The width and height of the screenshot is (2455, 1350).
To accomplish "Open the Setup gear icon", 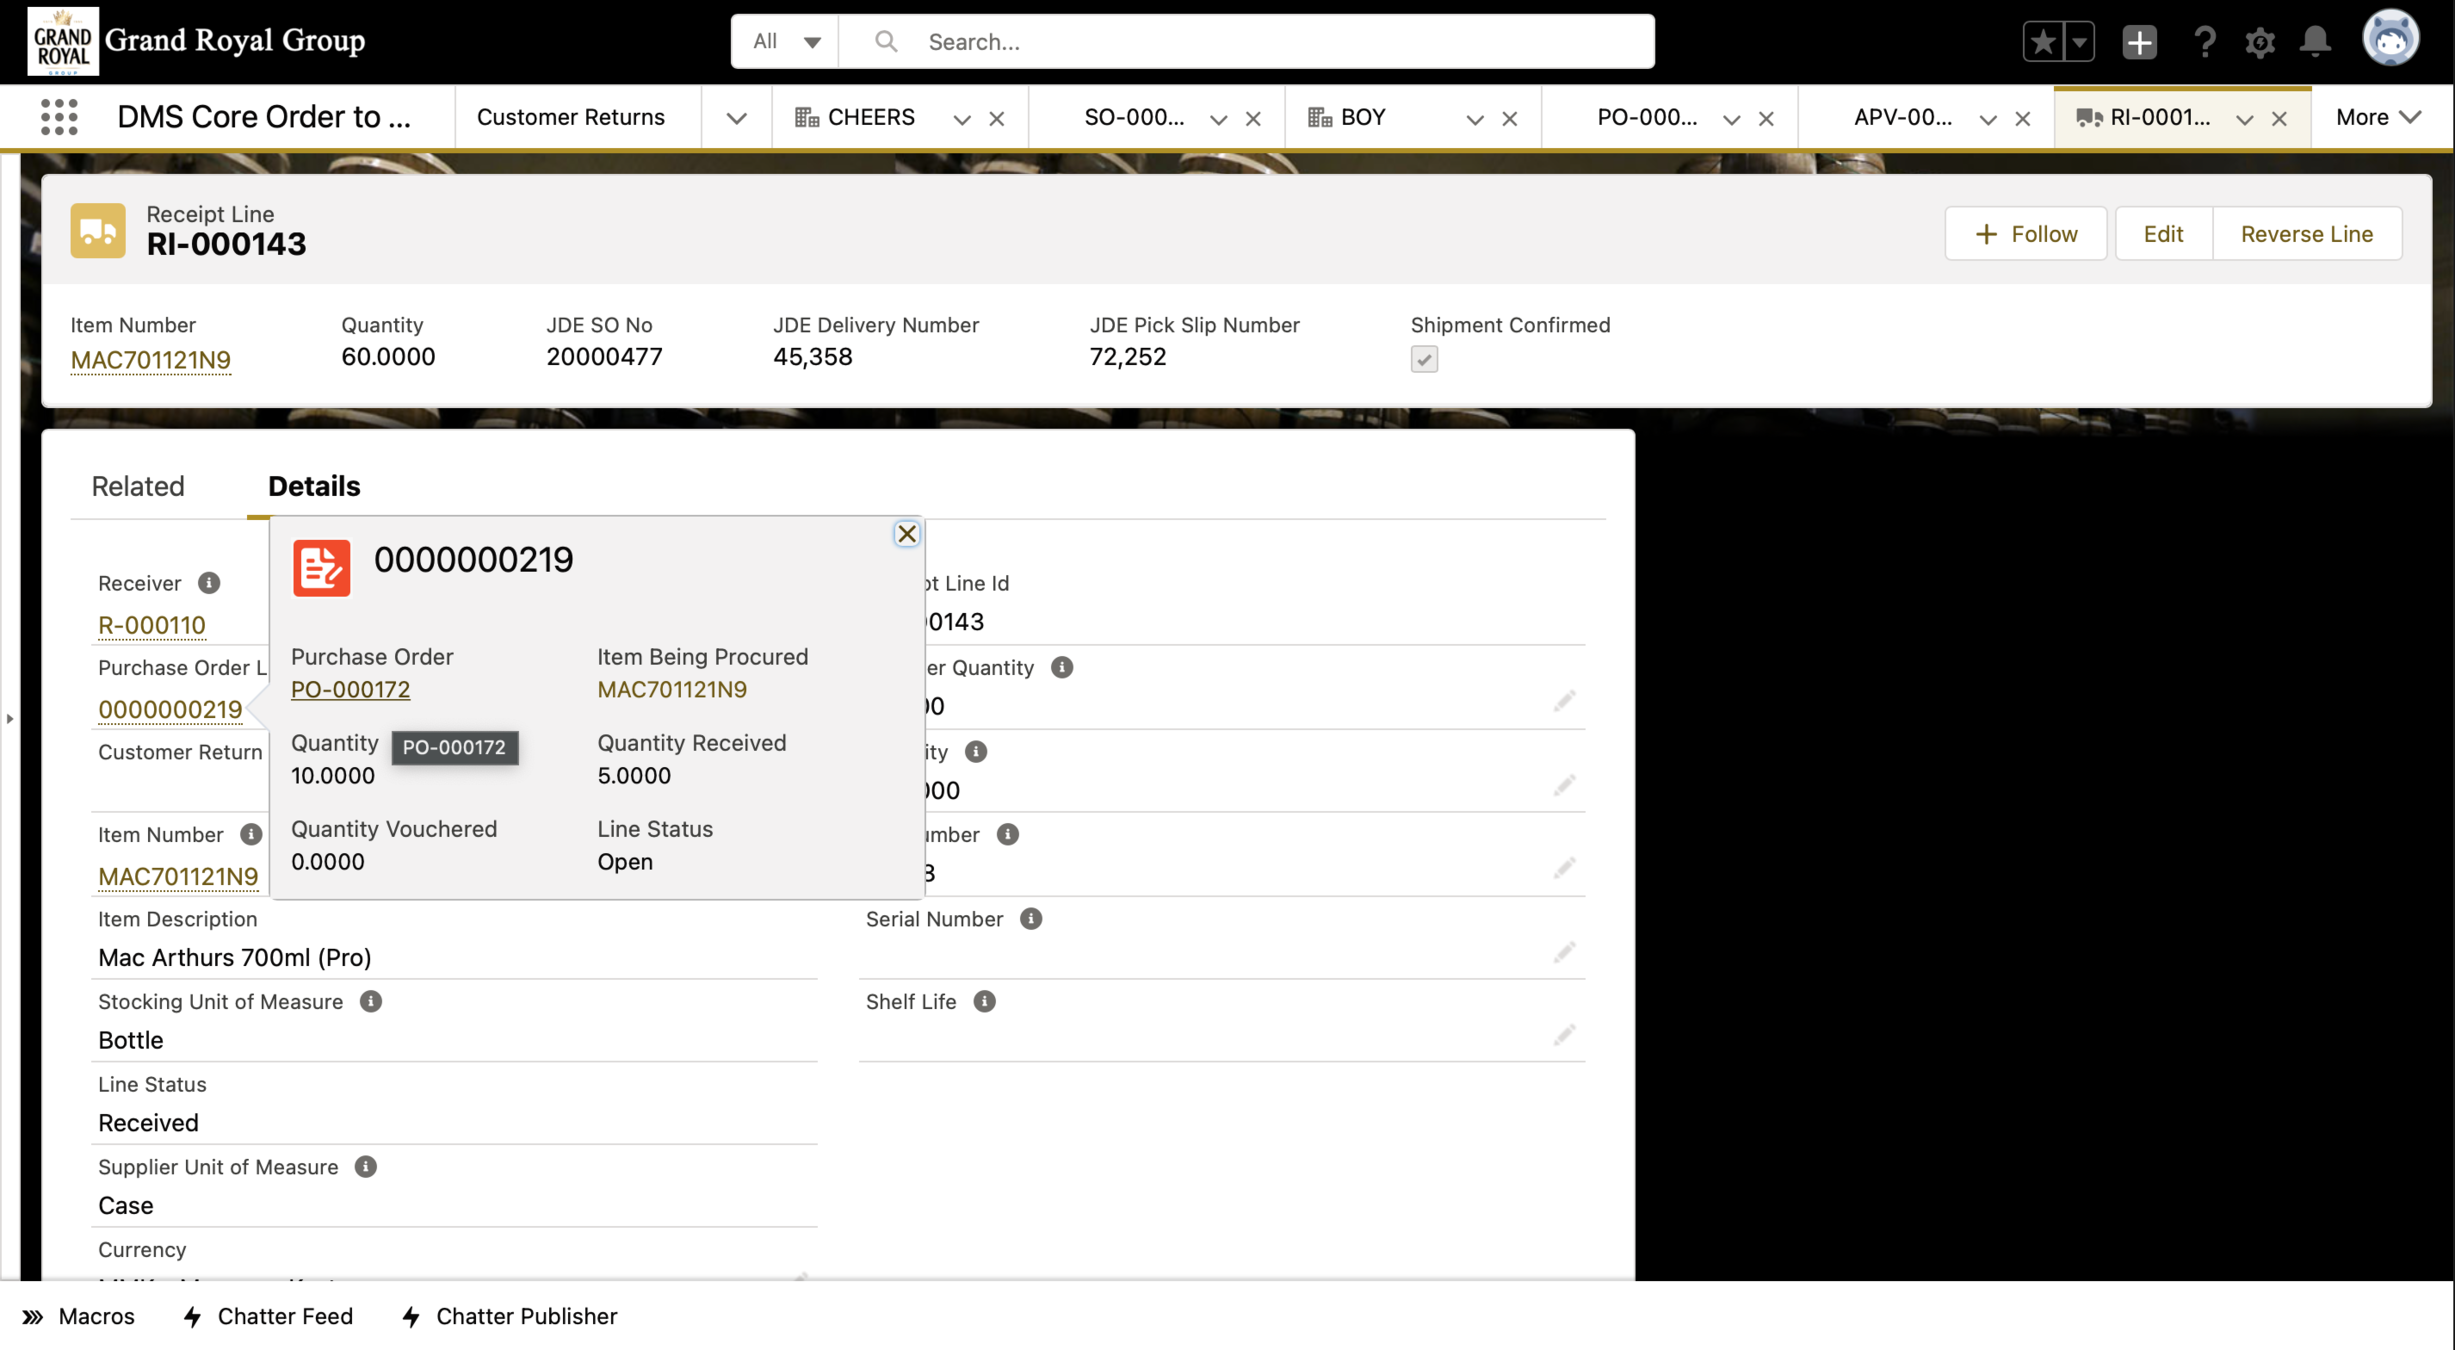I will (x=2259, y=42).
